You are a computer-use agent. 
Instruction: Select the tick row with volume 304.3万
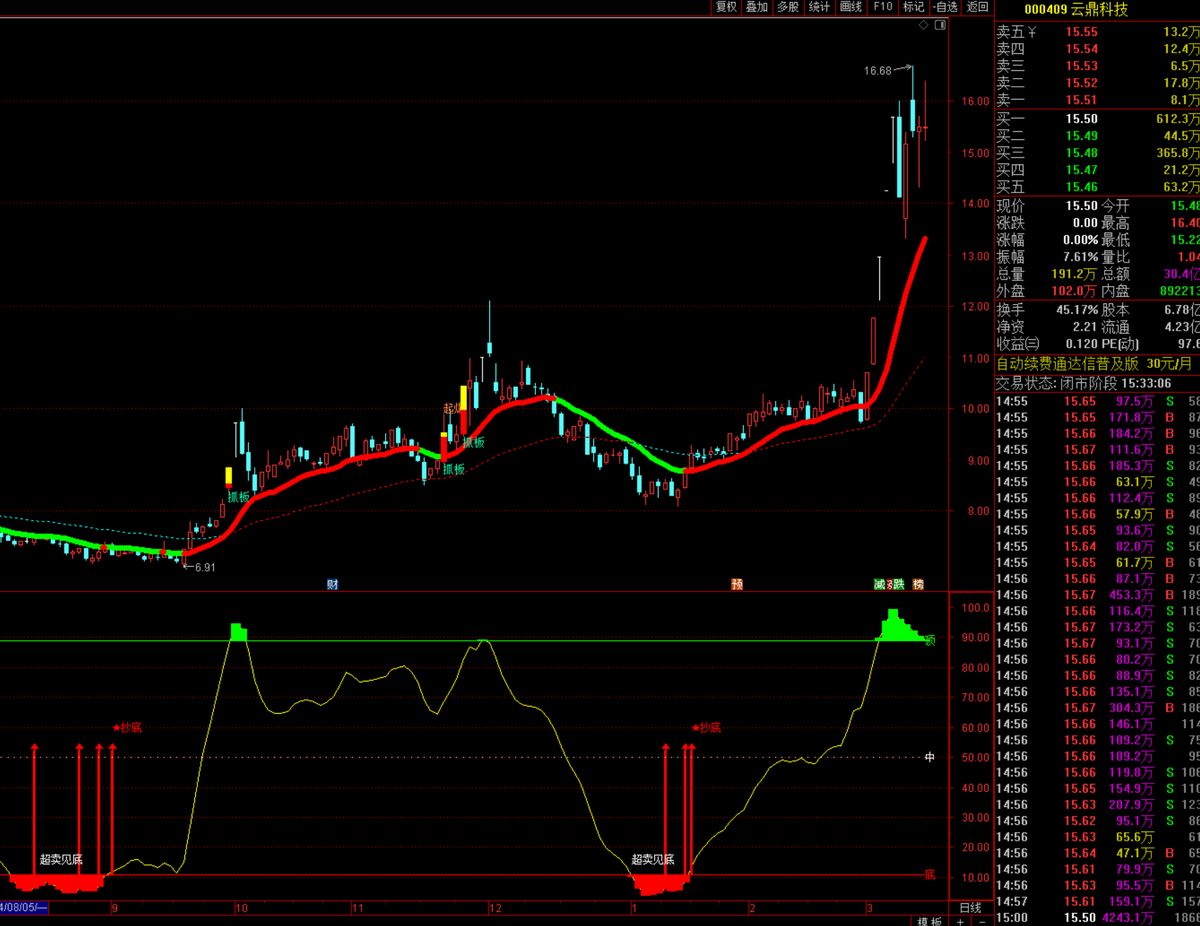pos(1097,708)
